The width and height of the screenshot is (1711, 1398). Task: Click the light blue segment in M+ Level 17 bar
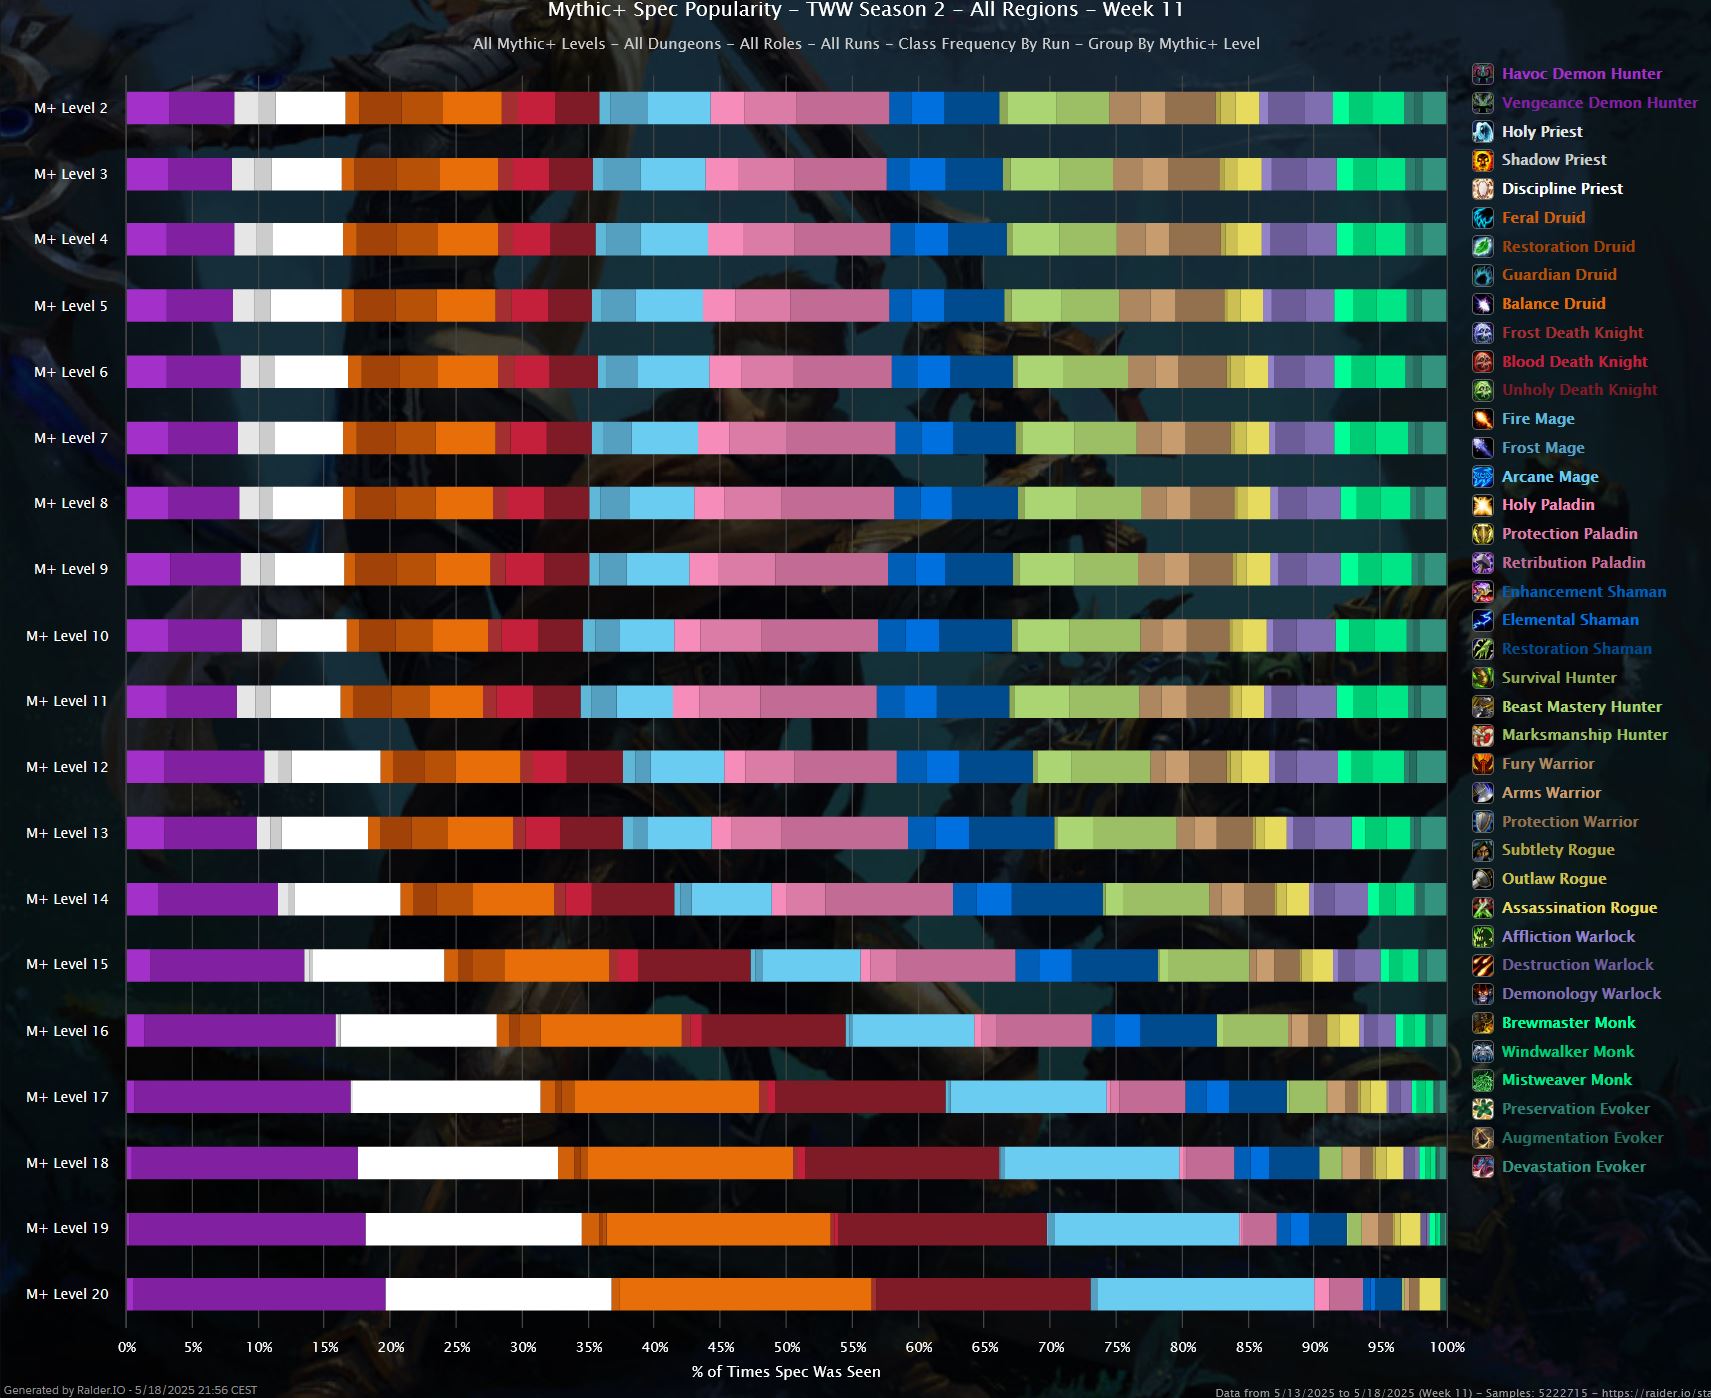1028,1097
